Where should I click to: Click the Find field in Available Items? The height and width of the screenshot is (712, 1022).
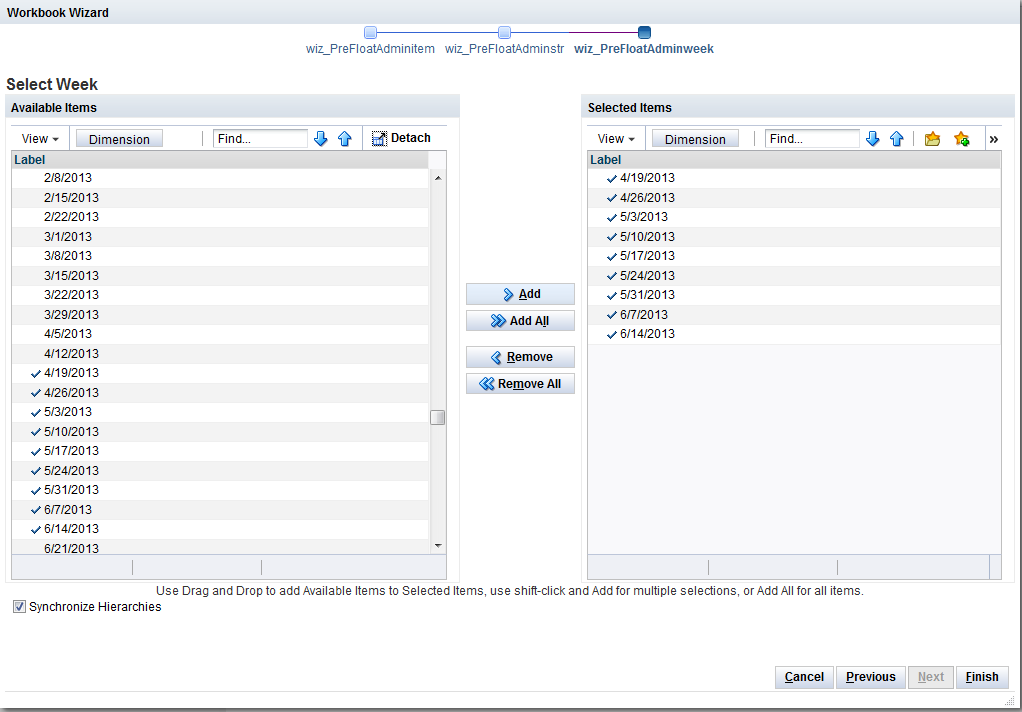[x=260, y=138]
